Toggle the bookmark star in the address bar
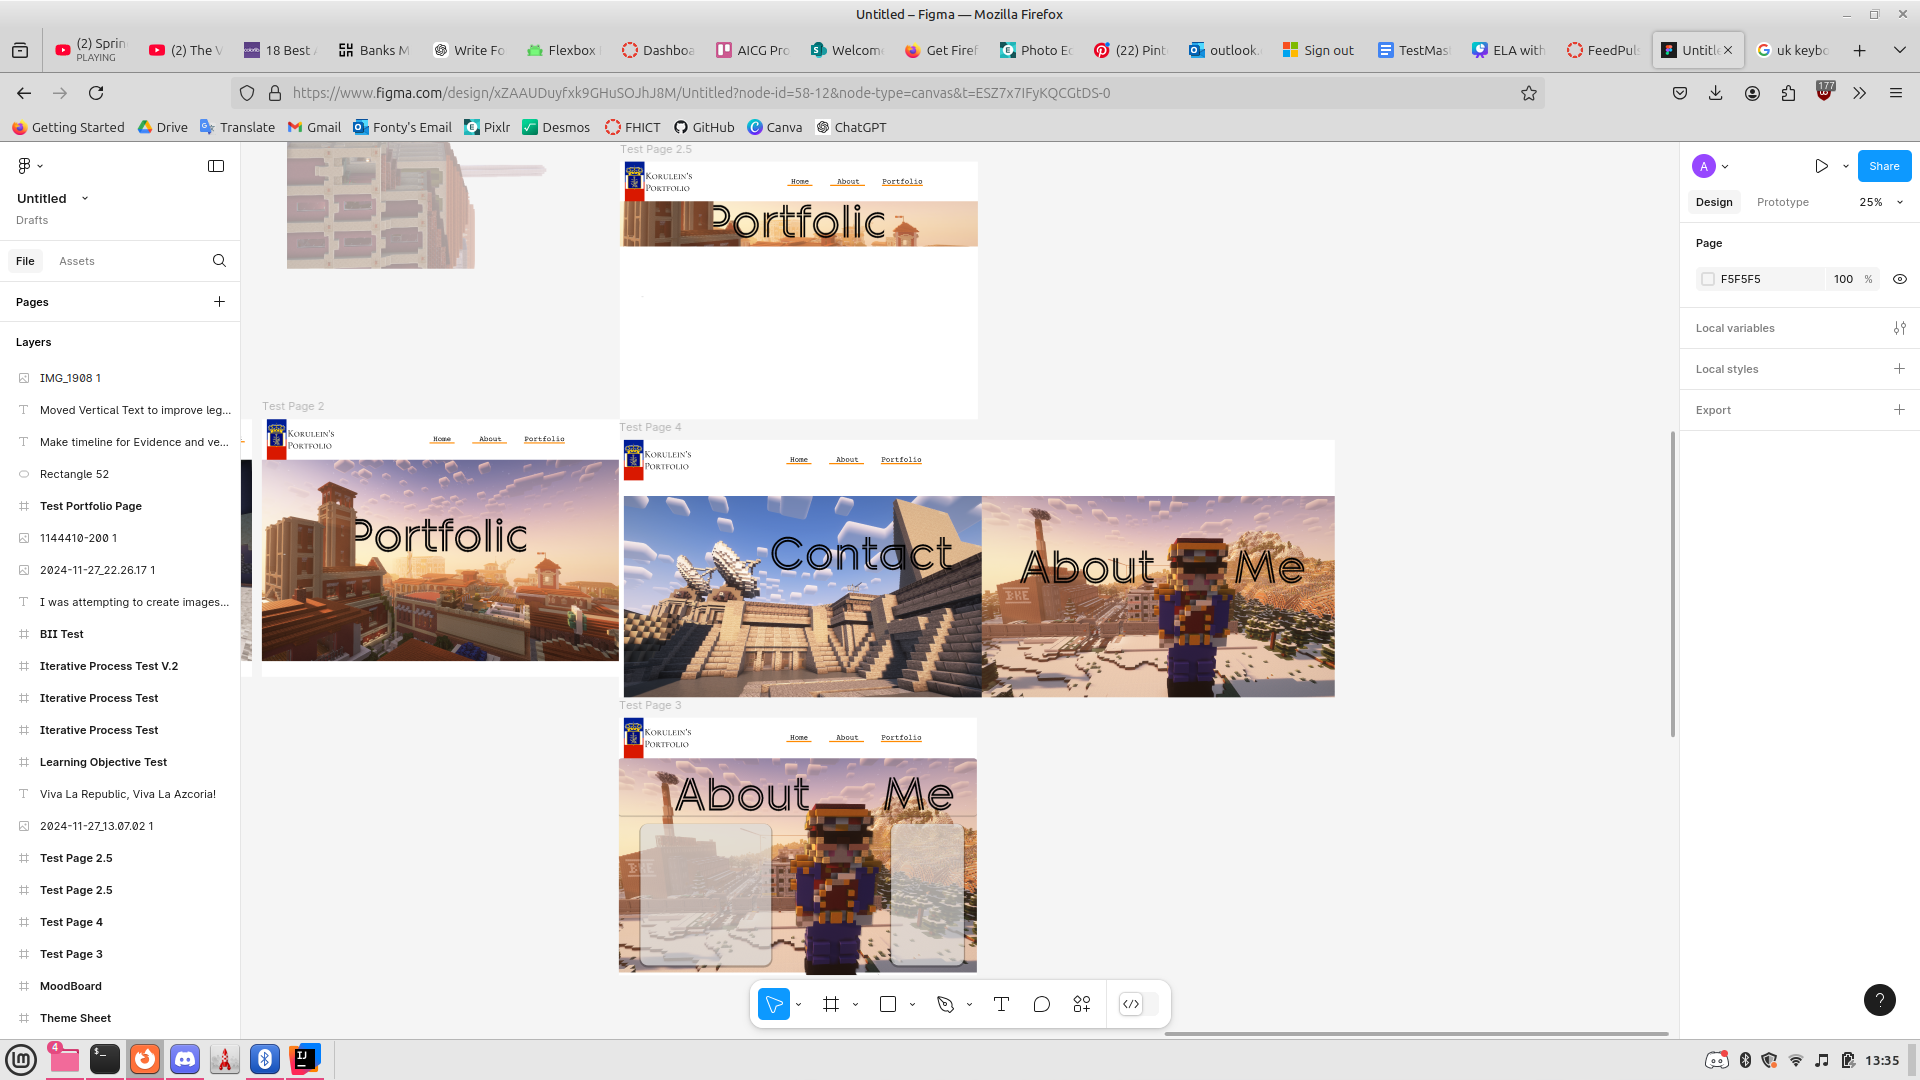 [1529, 93]
